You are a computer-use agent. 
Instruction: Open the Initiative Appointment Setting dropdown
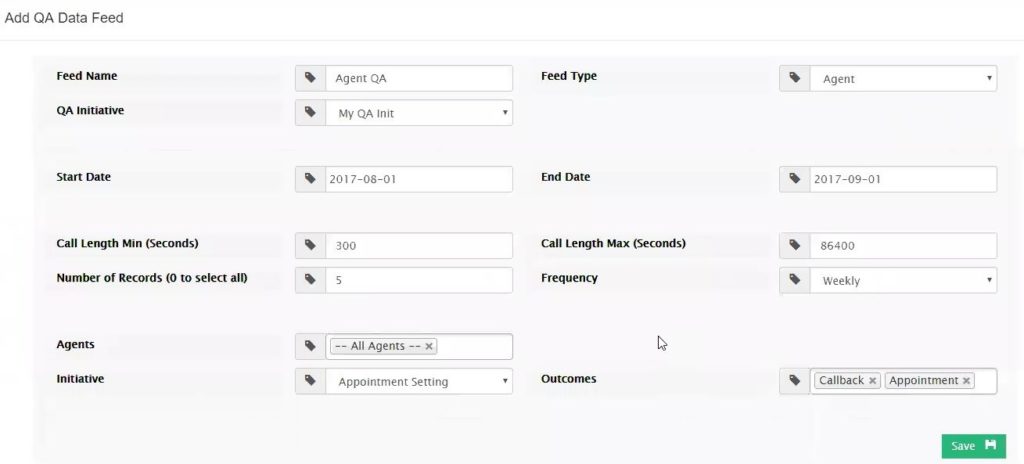point(419,381)
